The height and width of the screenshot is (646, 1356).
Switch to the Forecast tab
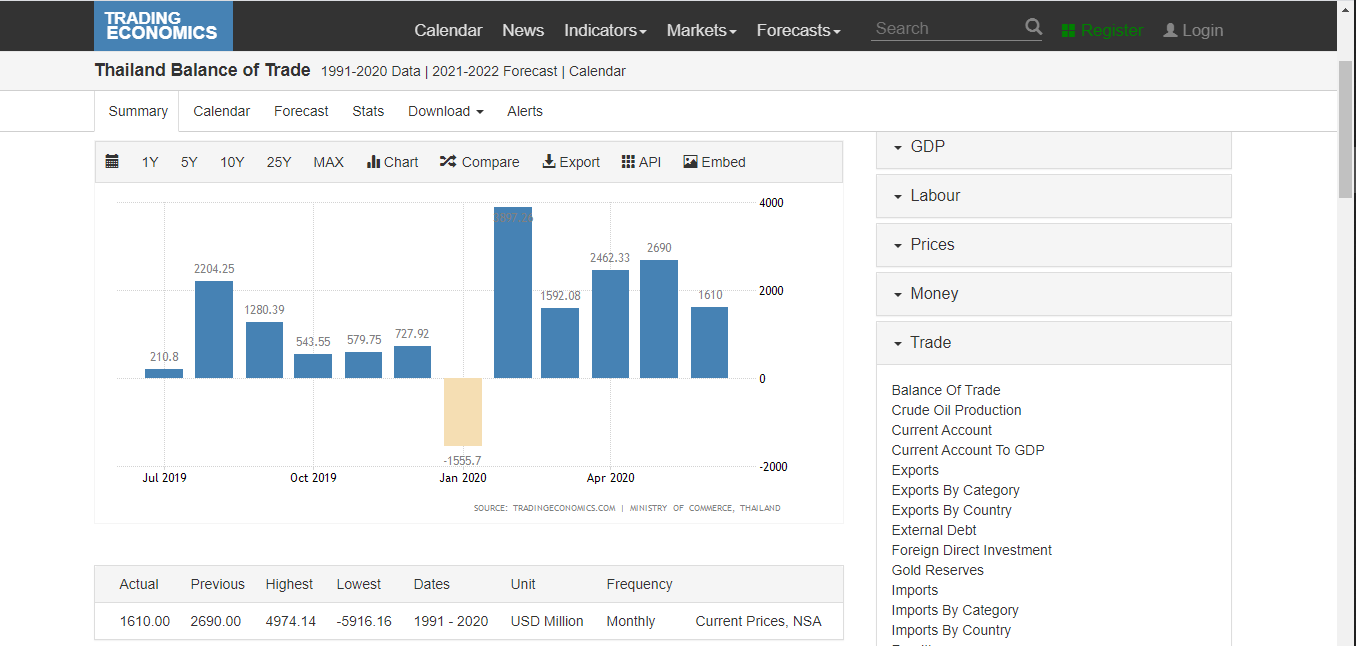[301, 111]
